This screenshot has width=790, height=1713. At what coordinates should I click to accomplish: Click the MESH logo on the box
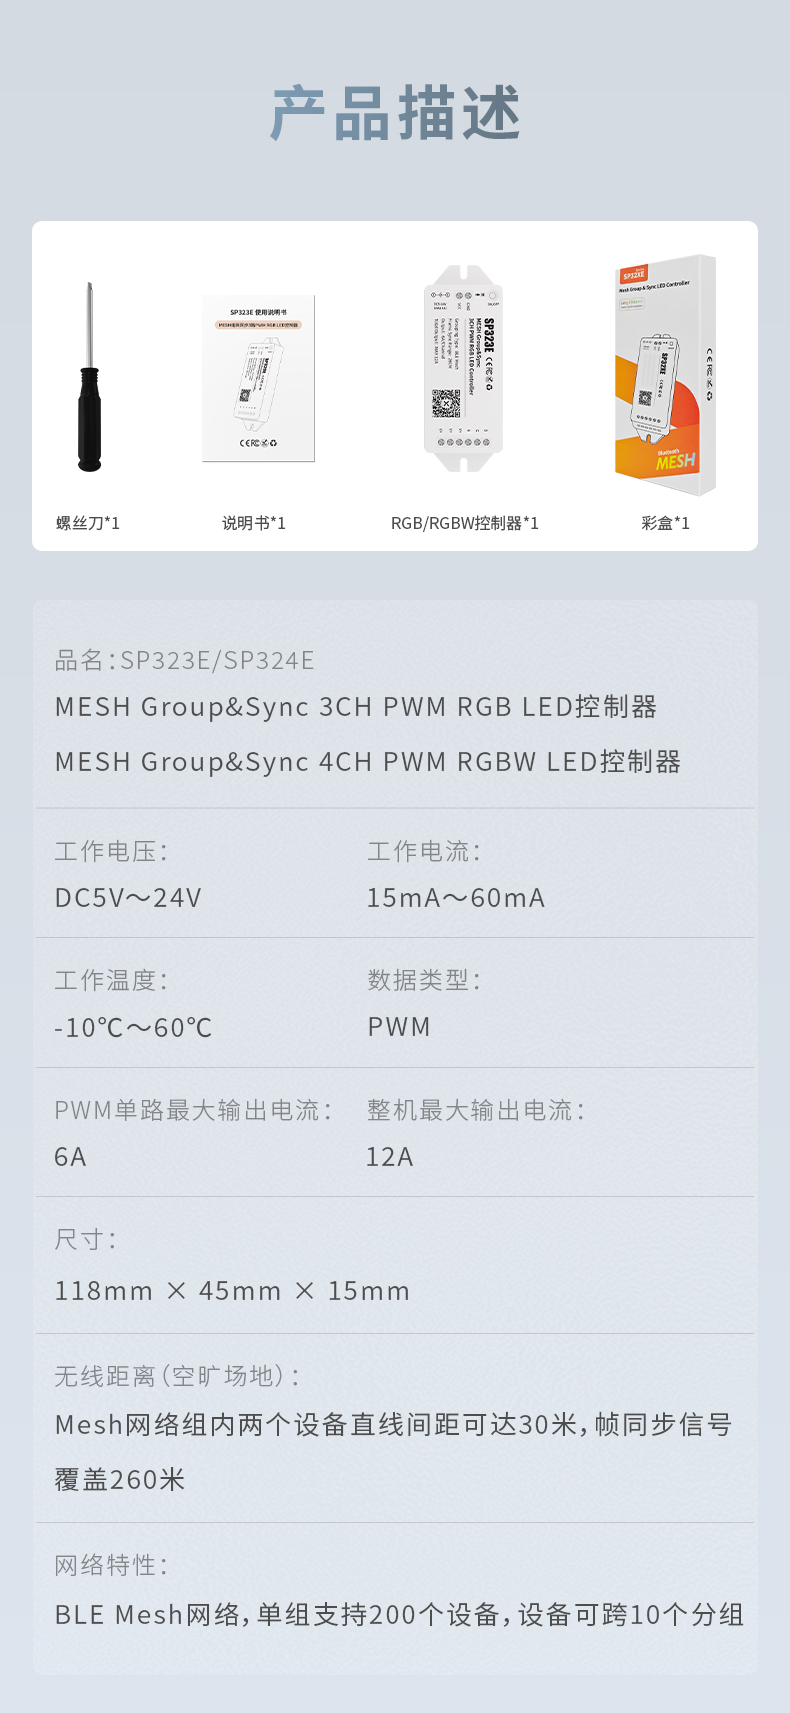pos(675,461)
